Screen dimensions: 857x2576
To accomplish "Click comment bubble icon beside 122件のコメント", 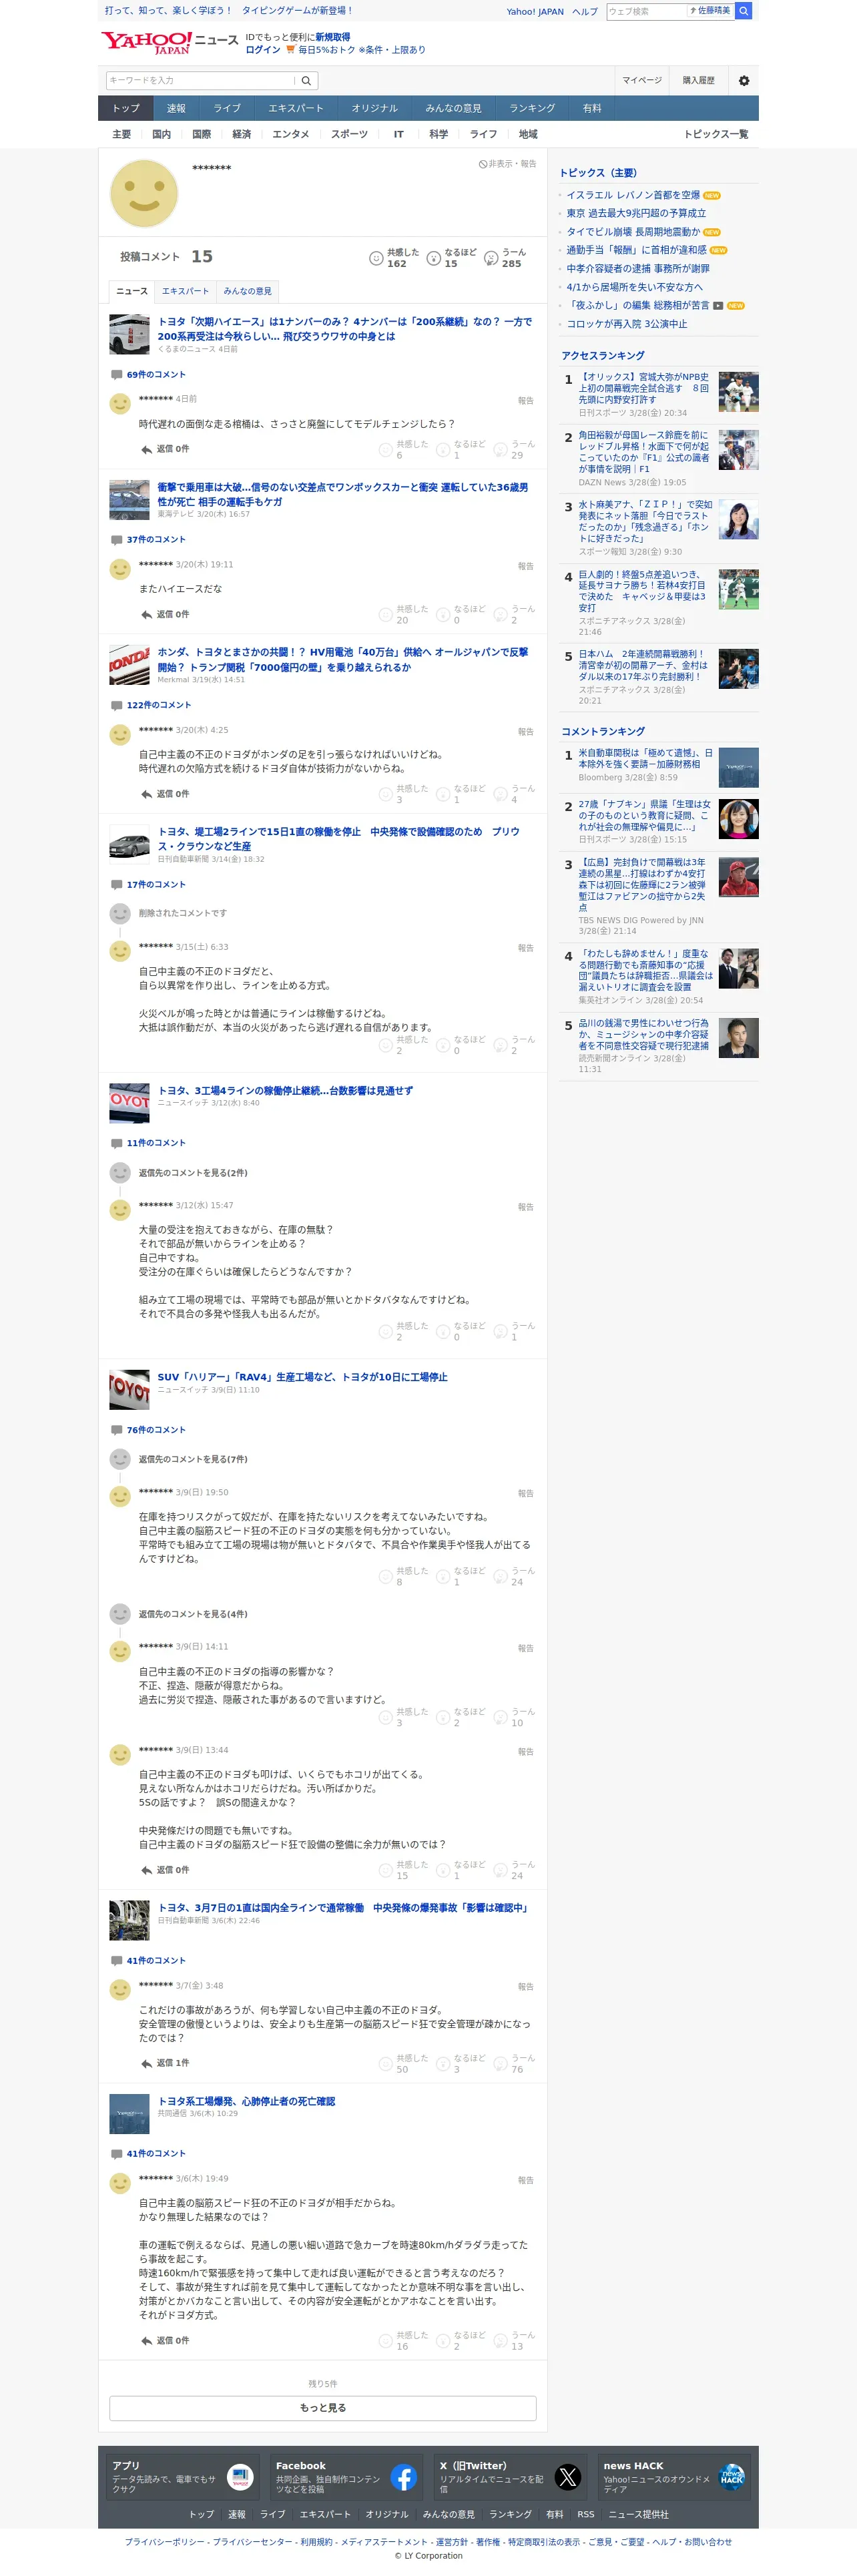I will click(x=116, y=706).
